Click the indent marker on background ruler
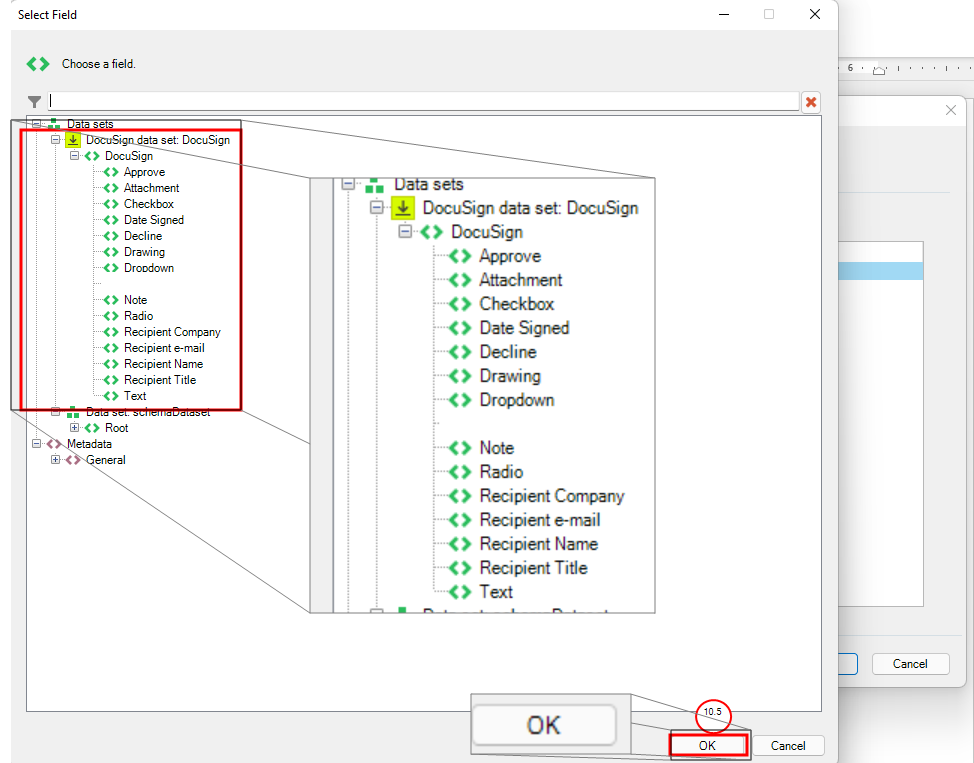Image resolution: width=974 pixels, height=763 pixels. pos(879,70)
